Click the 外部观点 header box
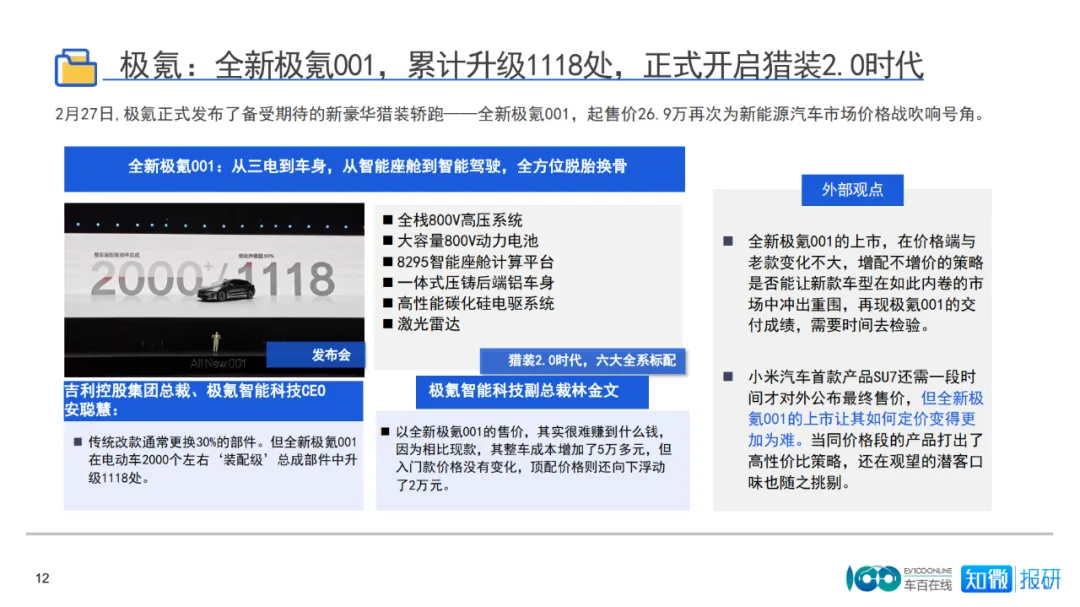Screen dimensions: 1080x607 click(x=852, y=189)
